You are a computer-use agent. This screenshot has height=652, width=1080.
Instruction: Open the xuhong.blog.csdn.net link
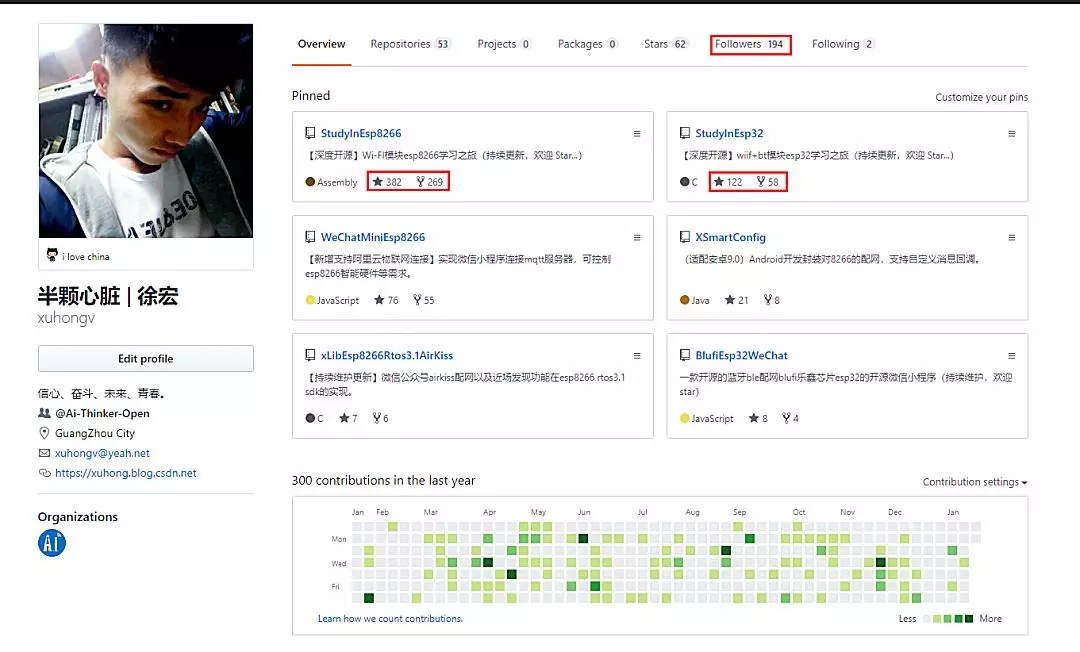tap(125, 473)
